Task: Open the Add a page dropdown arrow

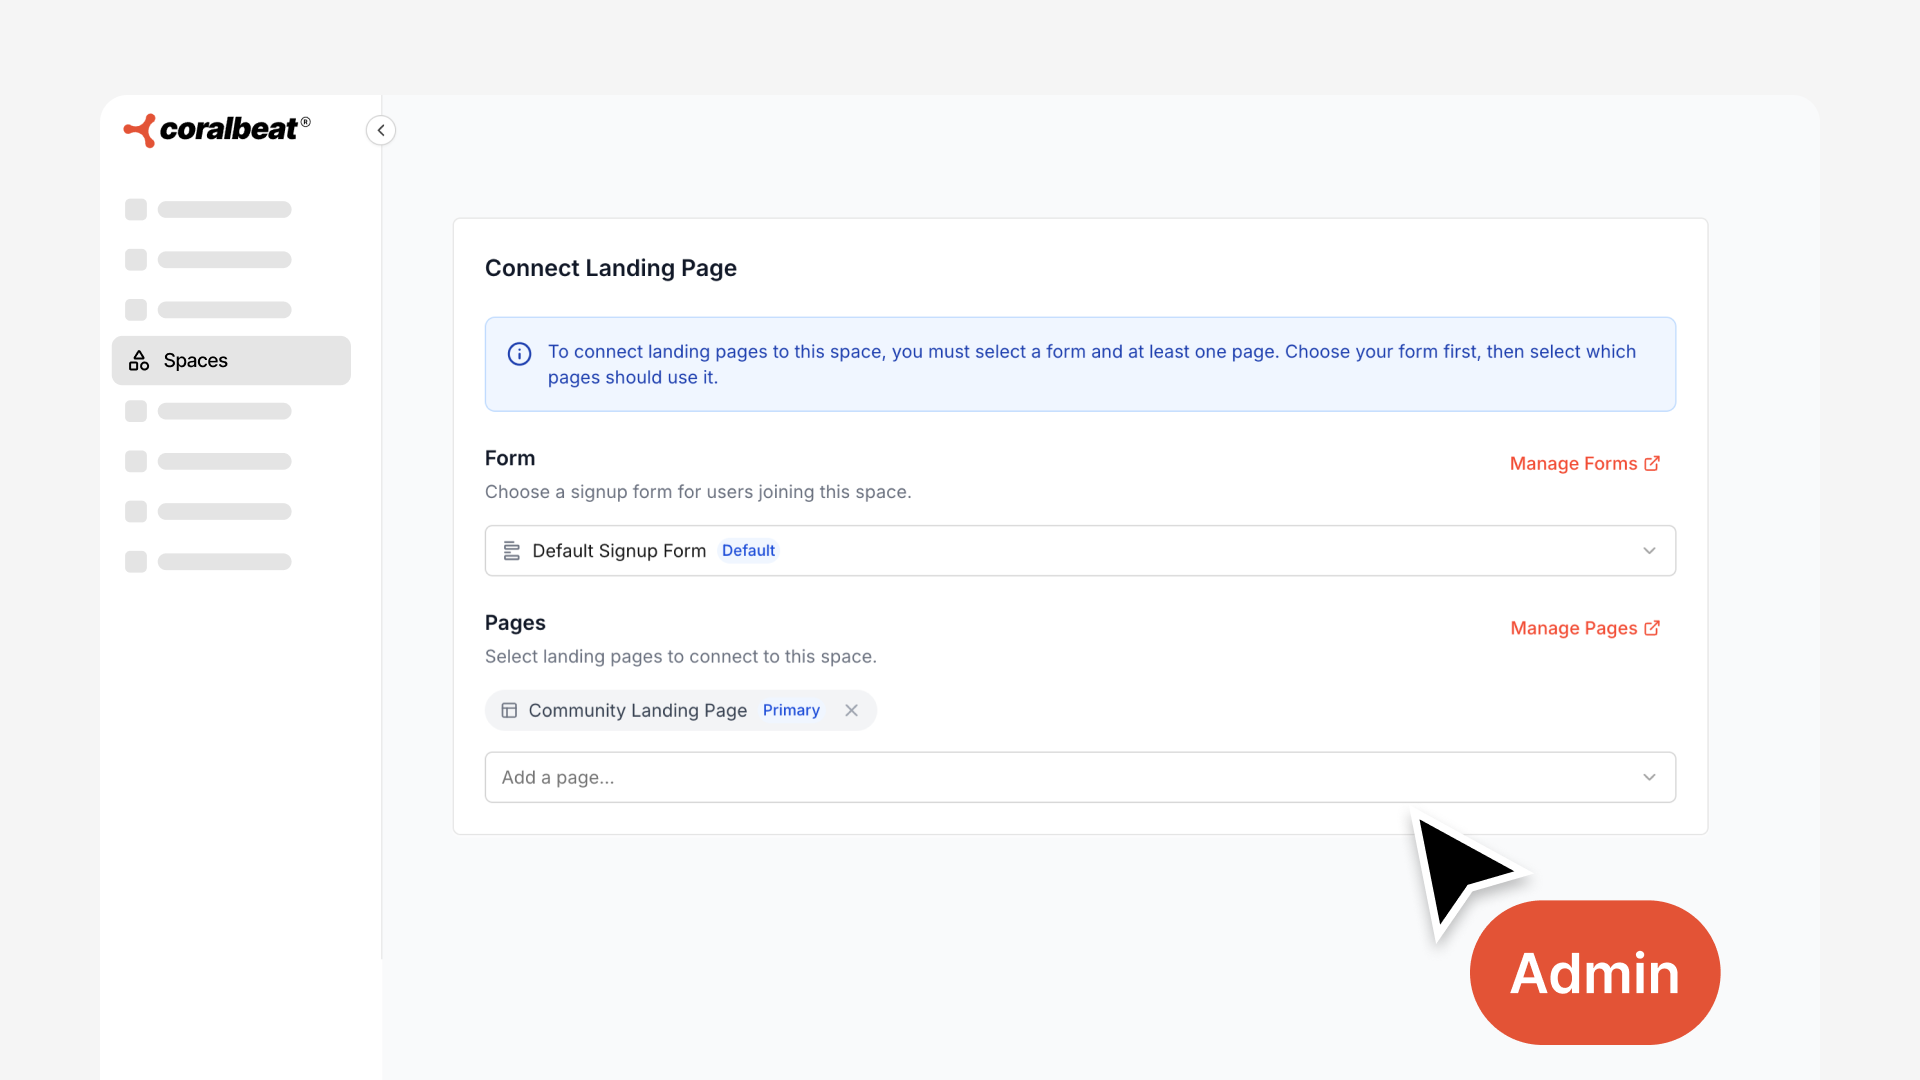Action: (x=1649, y=778)
